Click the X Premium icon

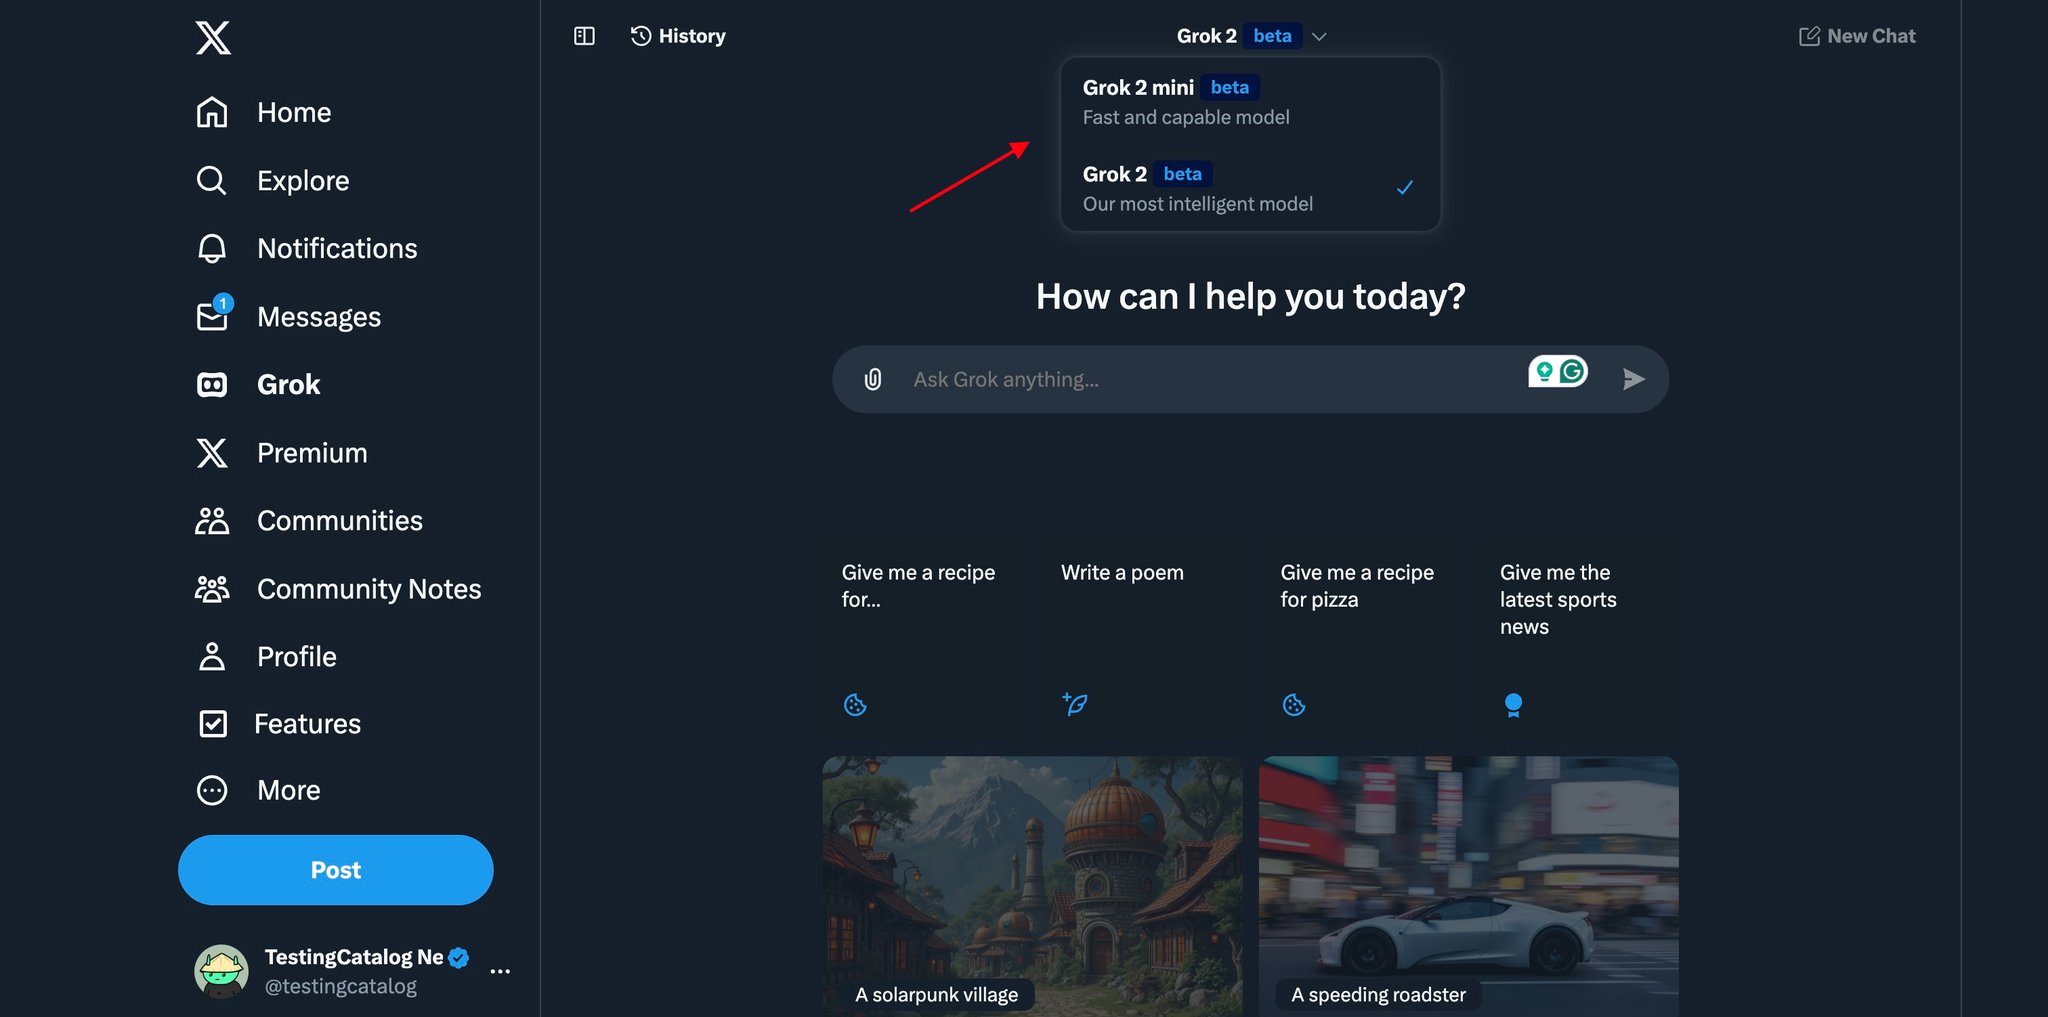tap(212, 453)
